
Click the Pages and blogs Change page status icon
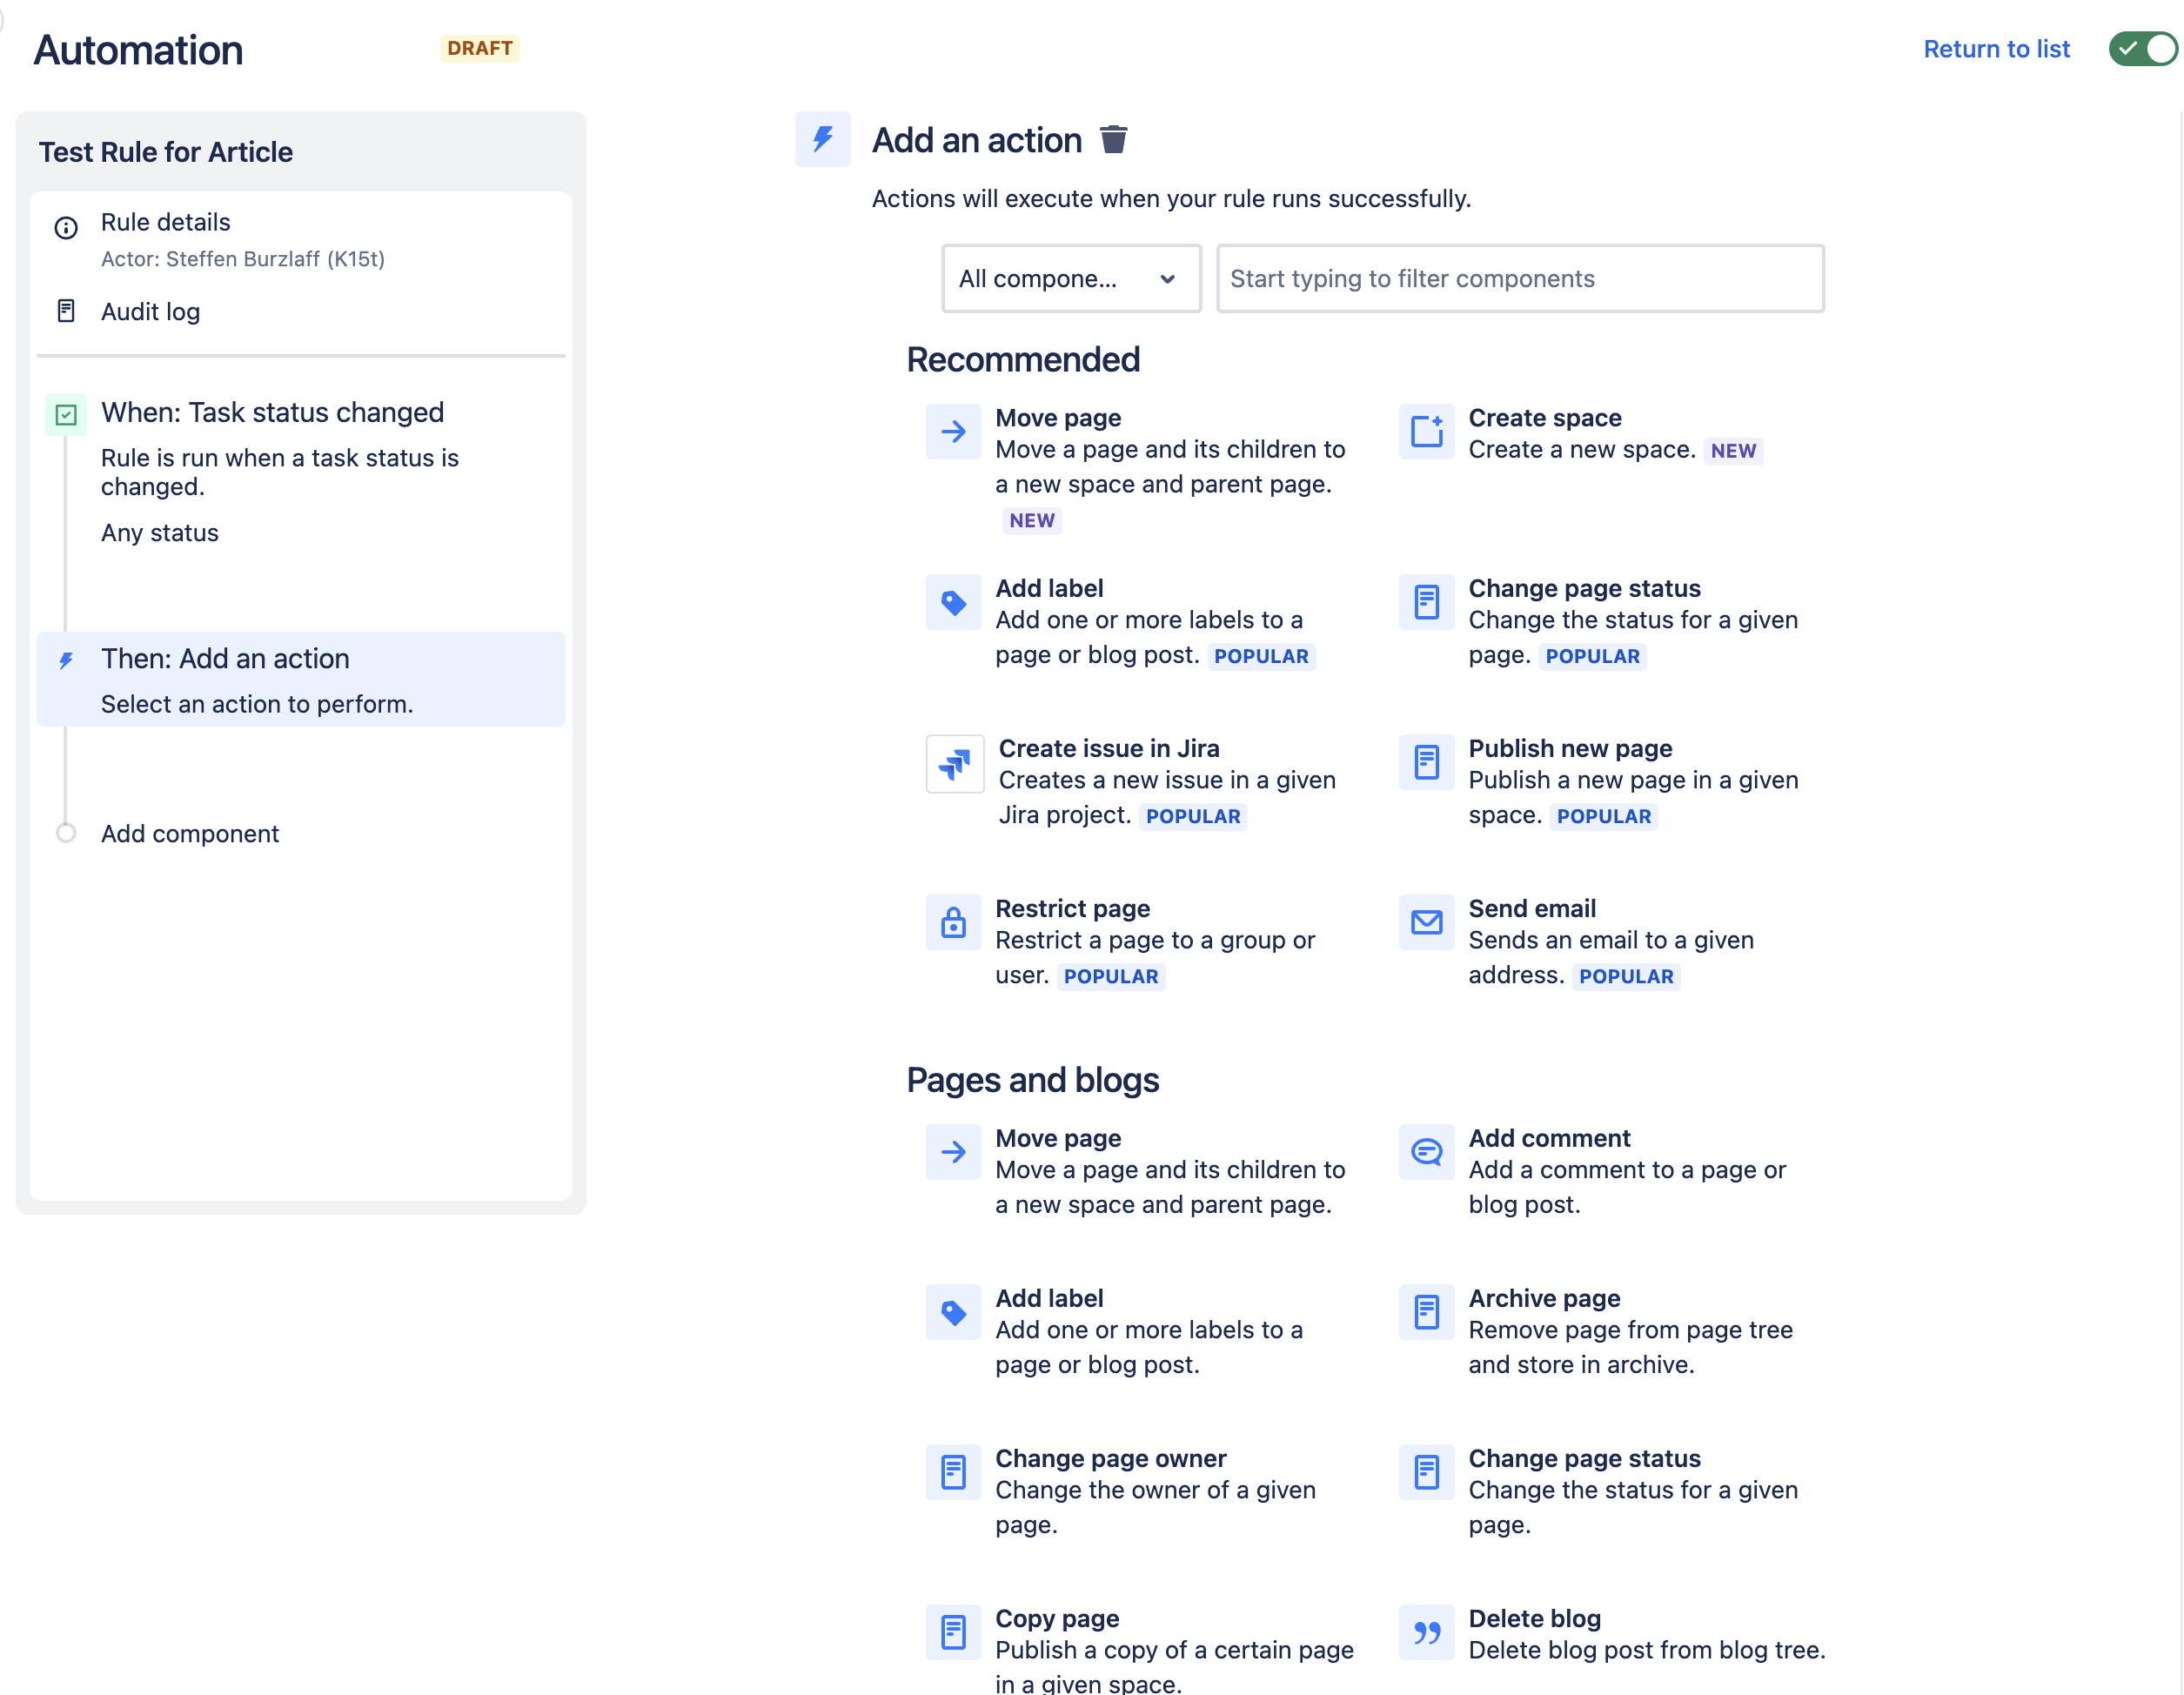pos(1426,1472)
